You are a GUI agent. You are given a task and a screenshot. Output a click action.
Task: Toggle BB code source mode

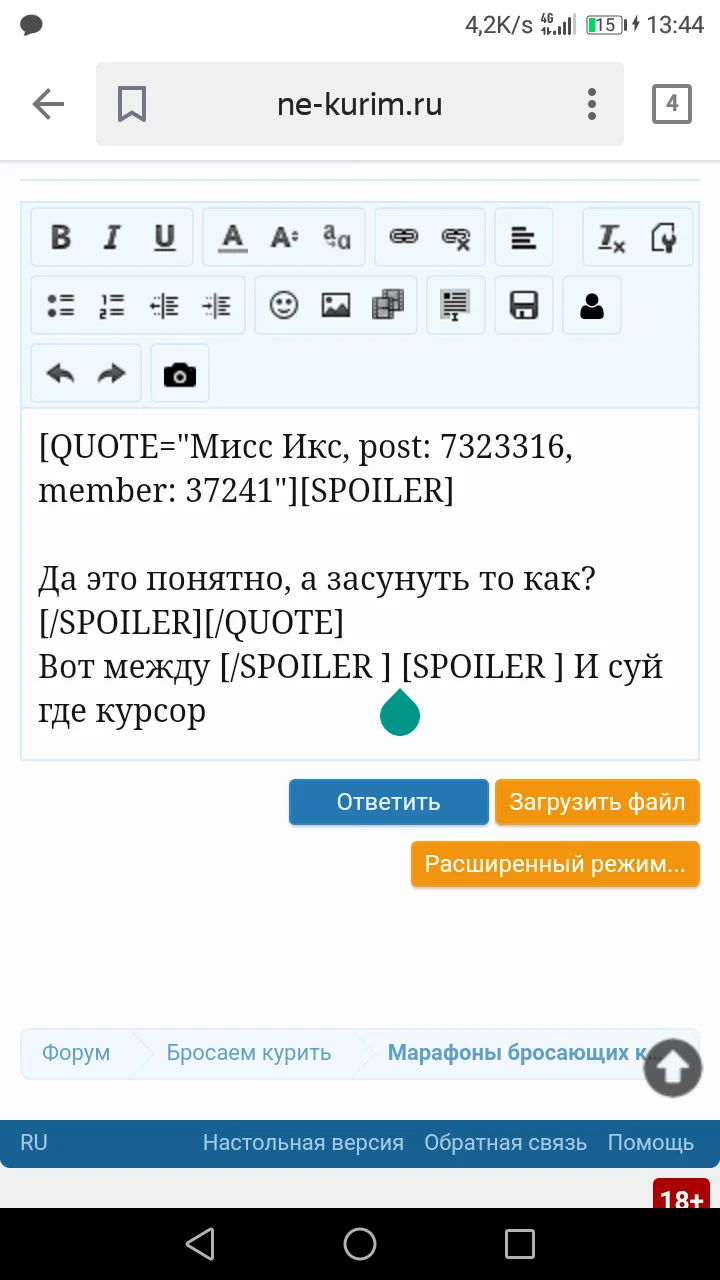click(x=663, y=237)
